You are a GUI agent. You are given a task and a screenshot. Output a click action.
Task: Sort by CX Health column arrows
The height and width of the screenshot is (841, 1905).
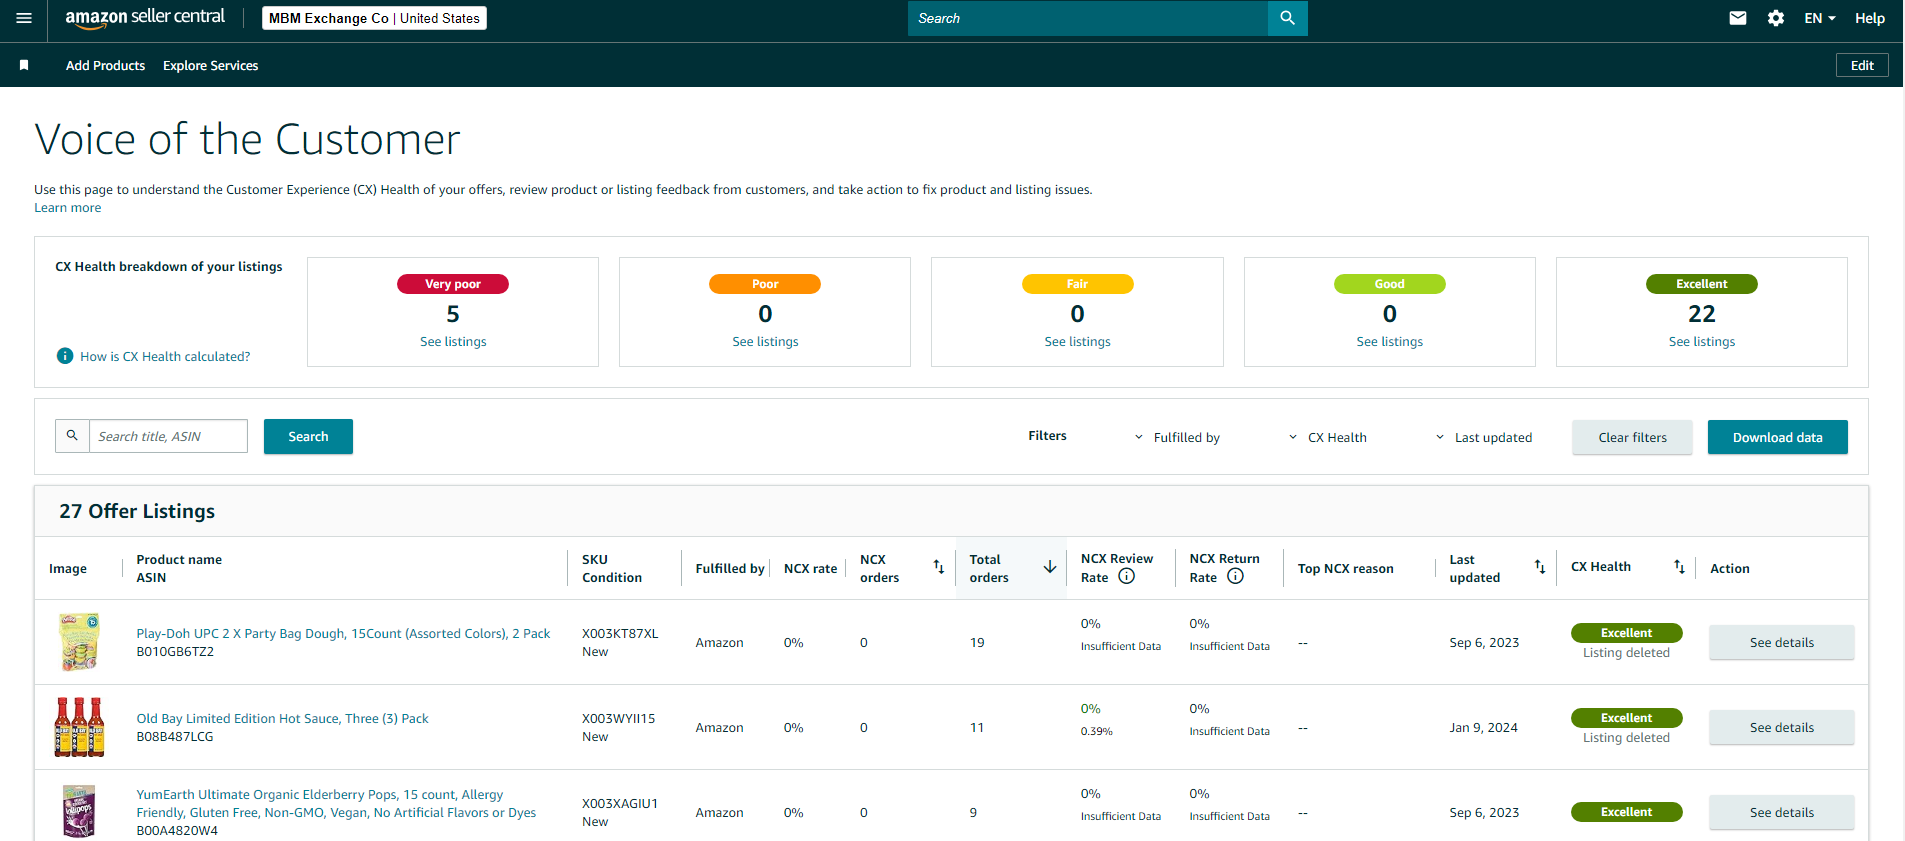point(1679,567)
